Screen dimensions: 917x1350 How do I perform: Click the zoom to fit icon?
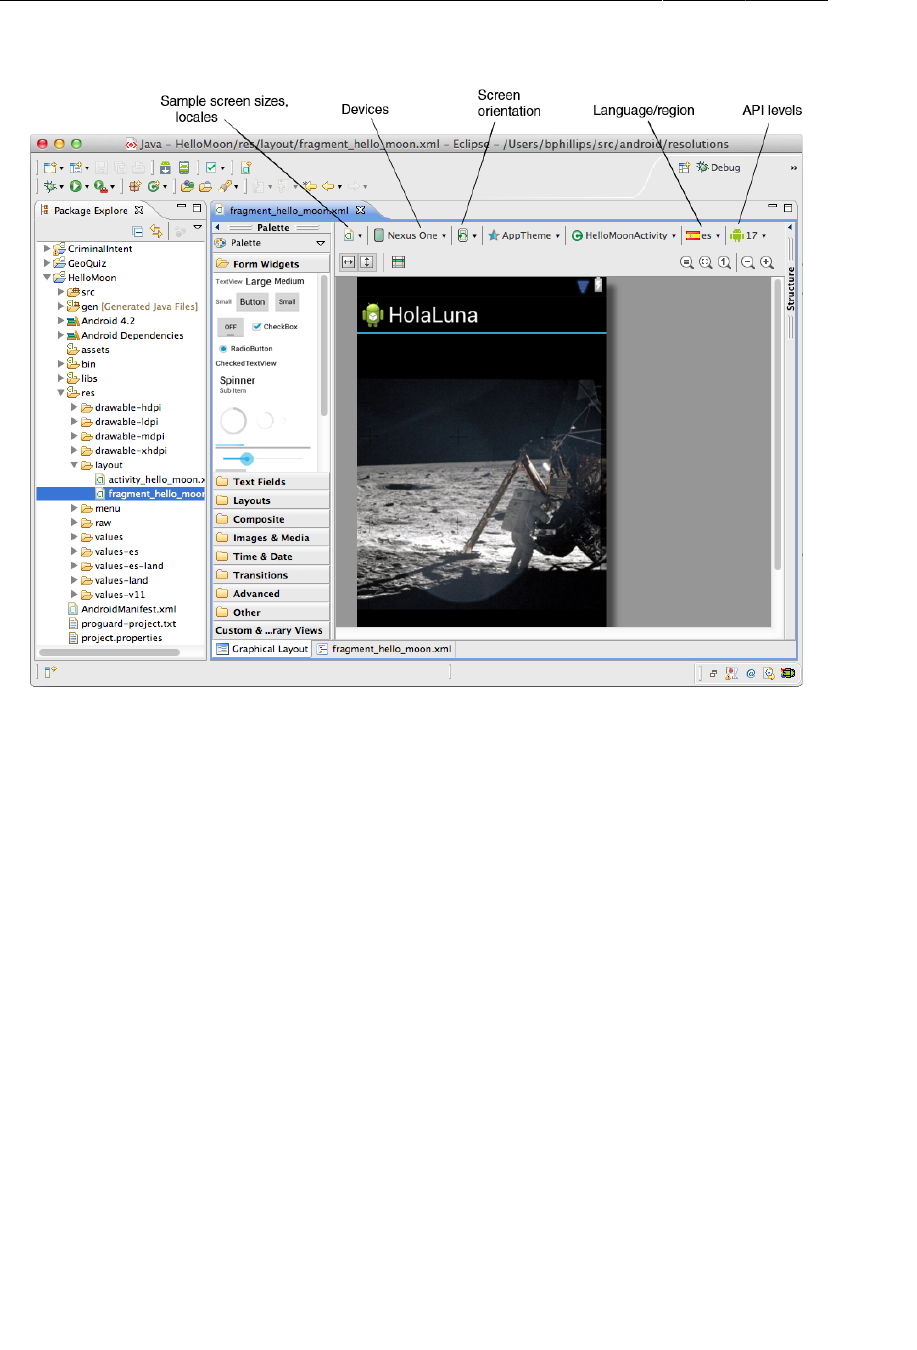705,262
